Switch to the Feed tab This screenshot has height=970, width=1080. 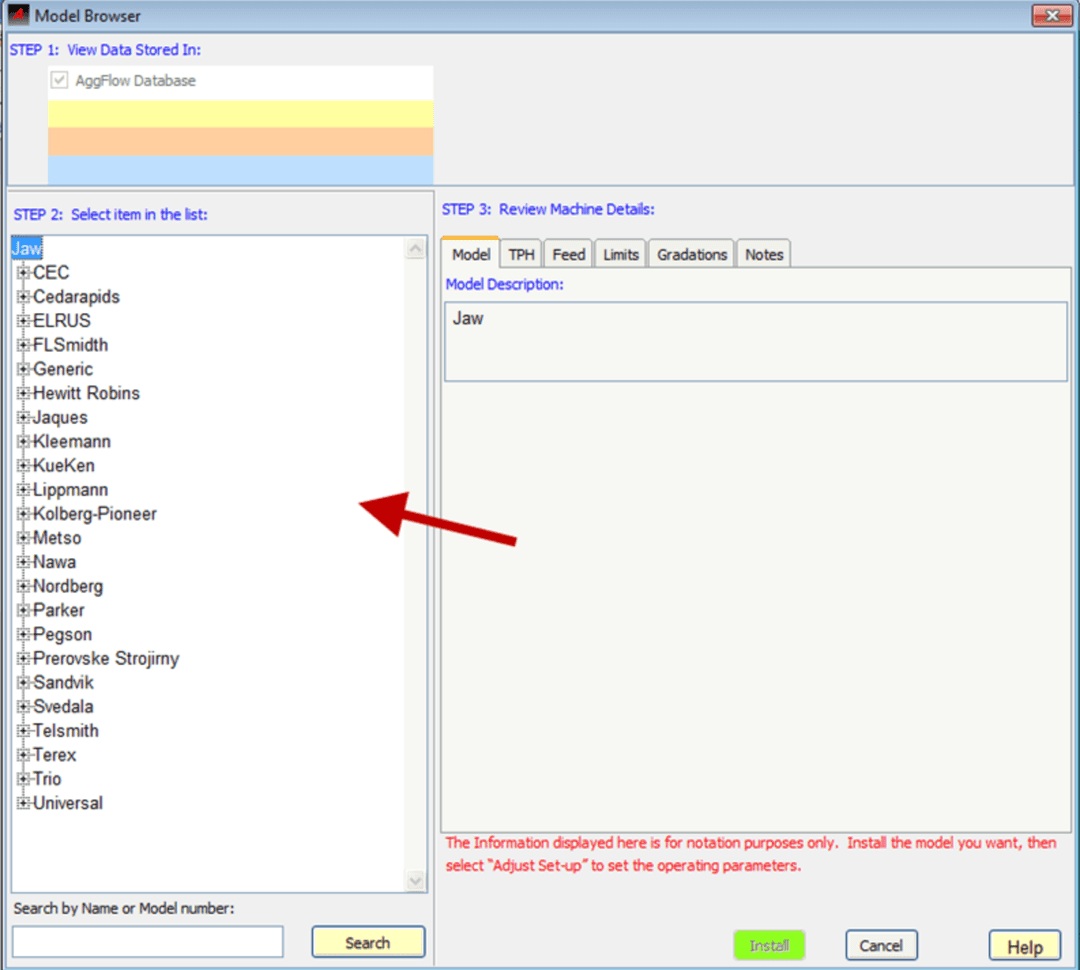tap(568, 255)
